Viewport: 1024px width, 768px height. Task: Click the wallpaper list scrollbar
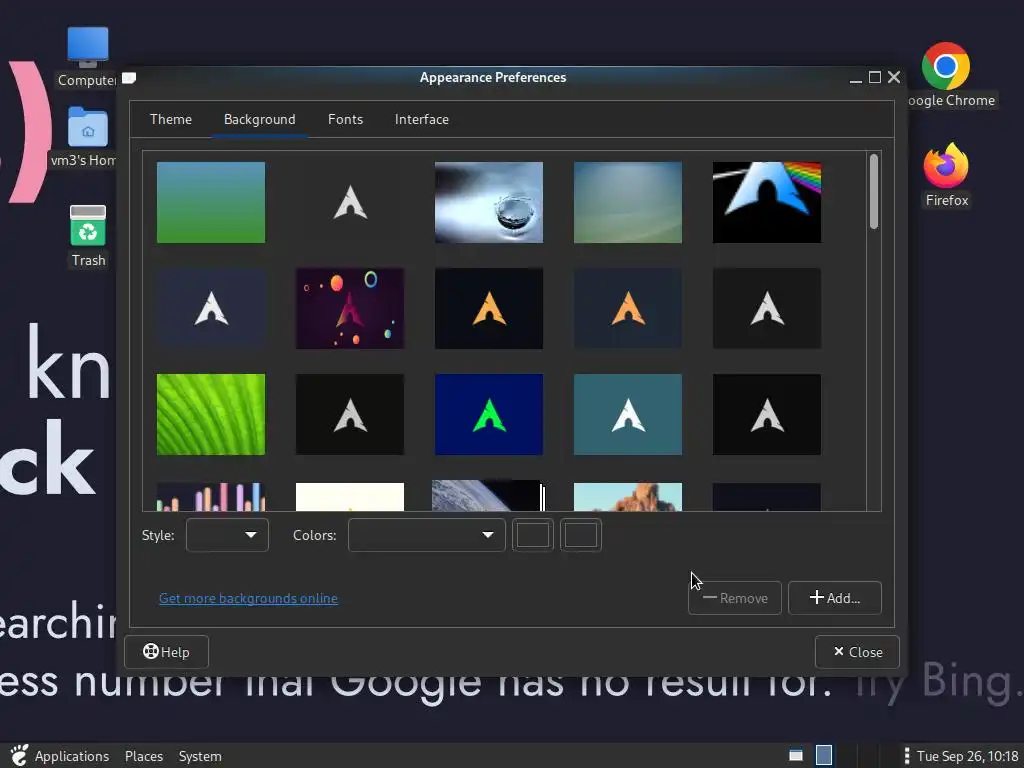click(874, 191)
